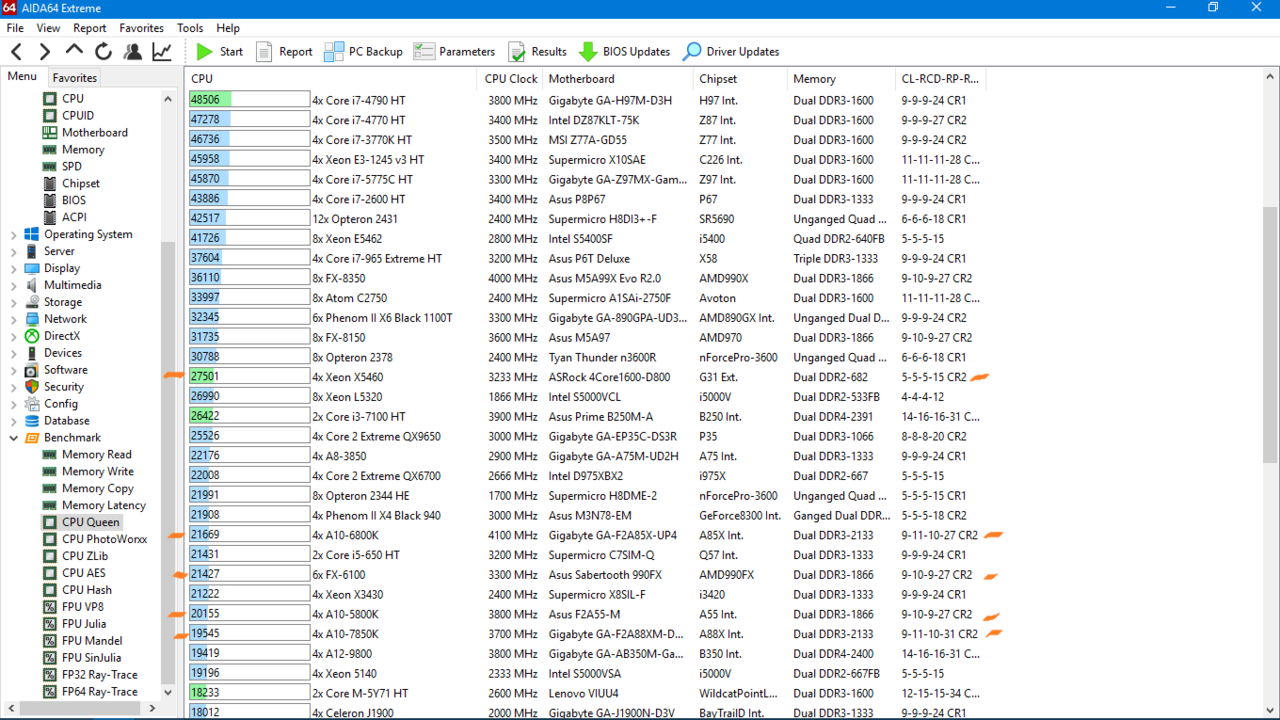The width and height of the screenshot is (1280, 720).
Task: Open the FP32 Ray-Trace benchmark
Action: pyautogui.click(x=100, y=675)
